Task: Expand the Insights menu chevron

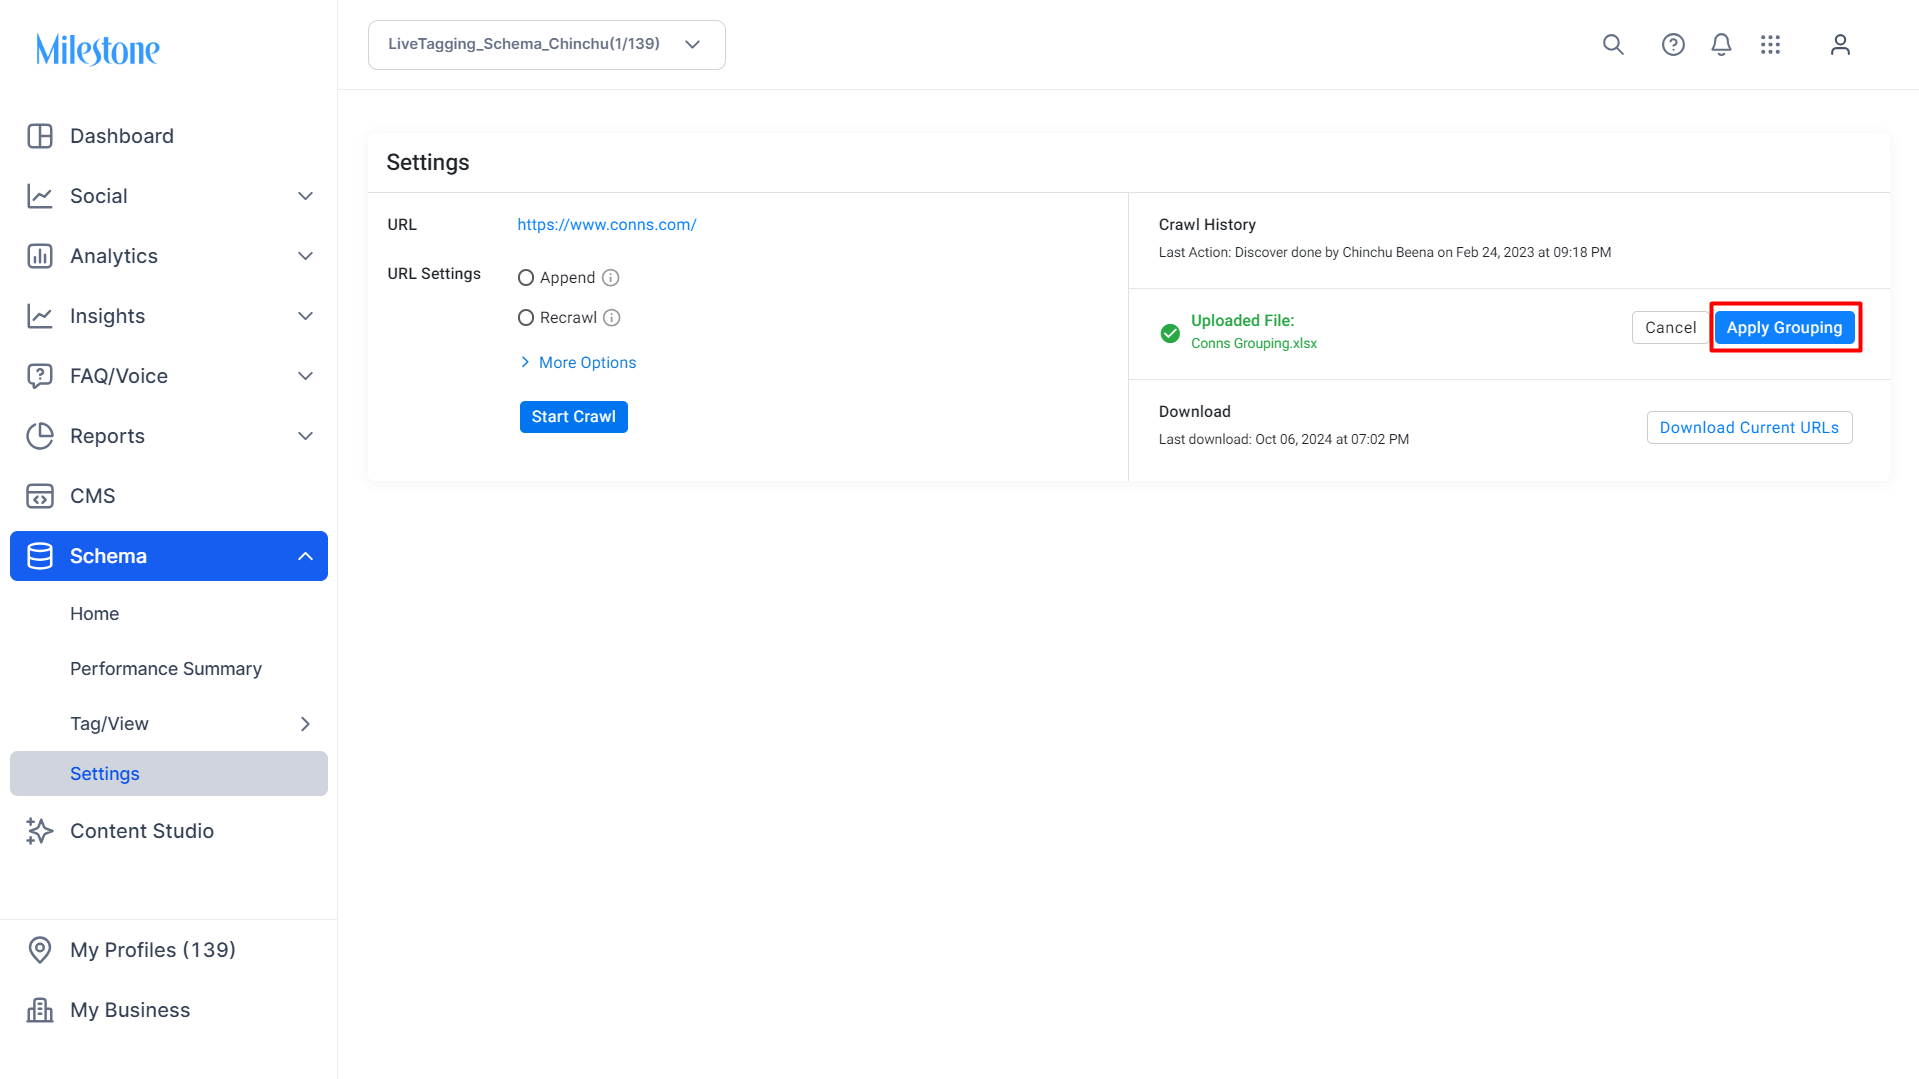Action: (x=306, y=316)
